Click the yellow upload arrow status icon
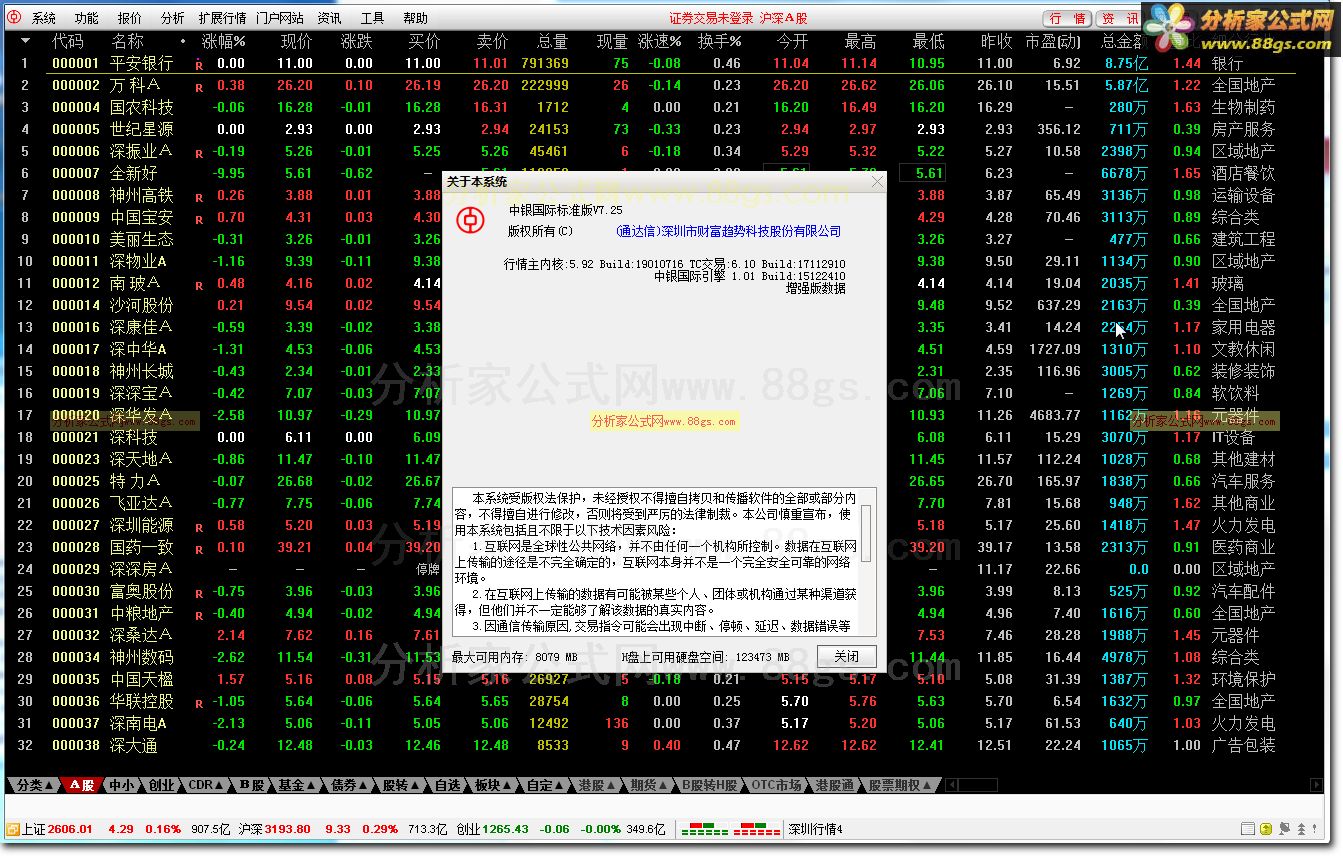Viewport: 1343px width, 856px height. point(1266,829)
